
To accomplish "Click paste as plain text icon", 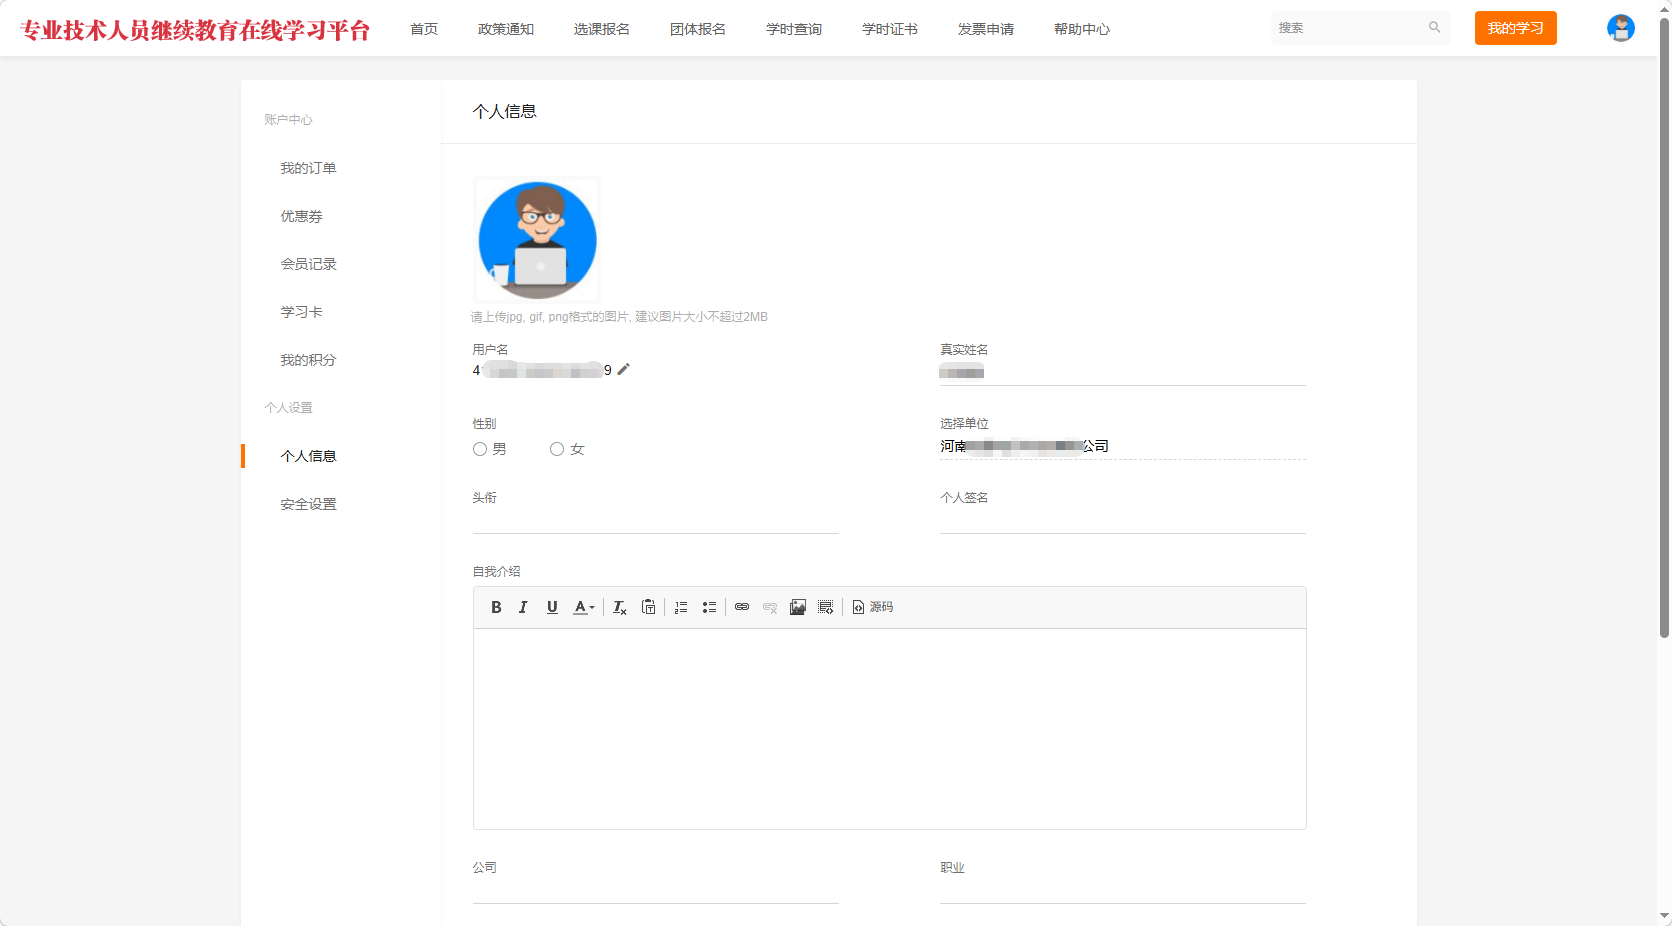I will click(649, 607).
